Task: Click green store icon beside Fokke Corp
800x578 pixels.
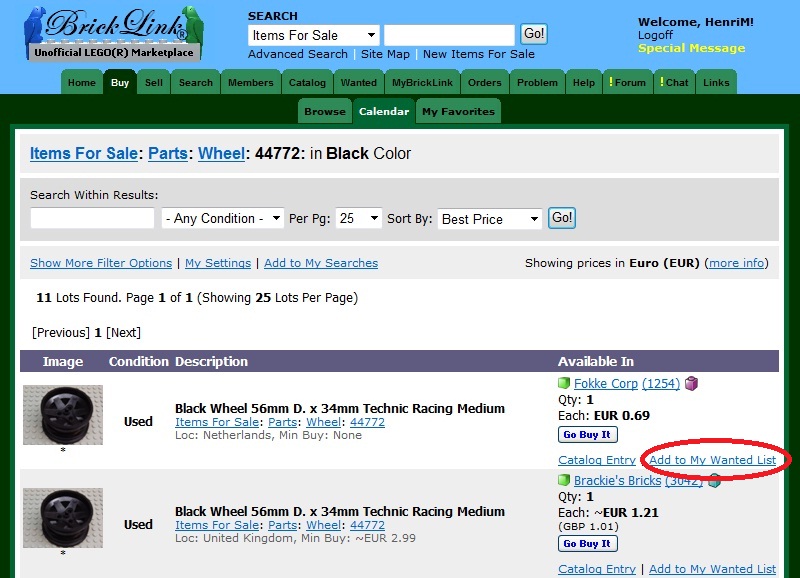Action: (564, 384)
